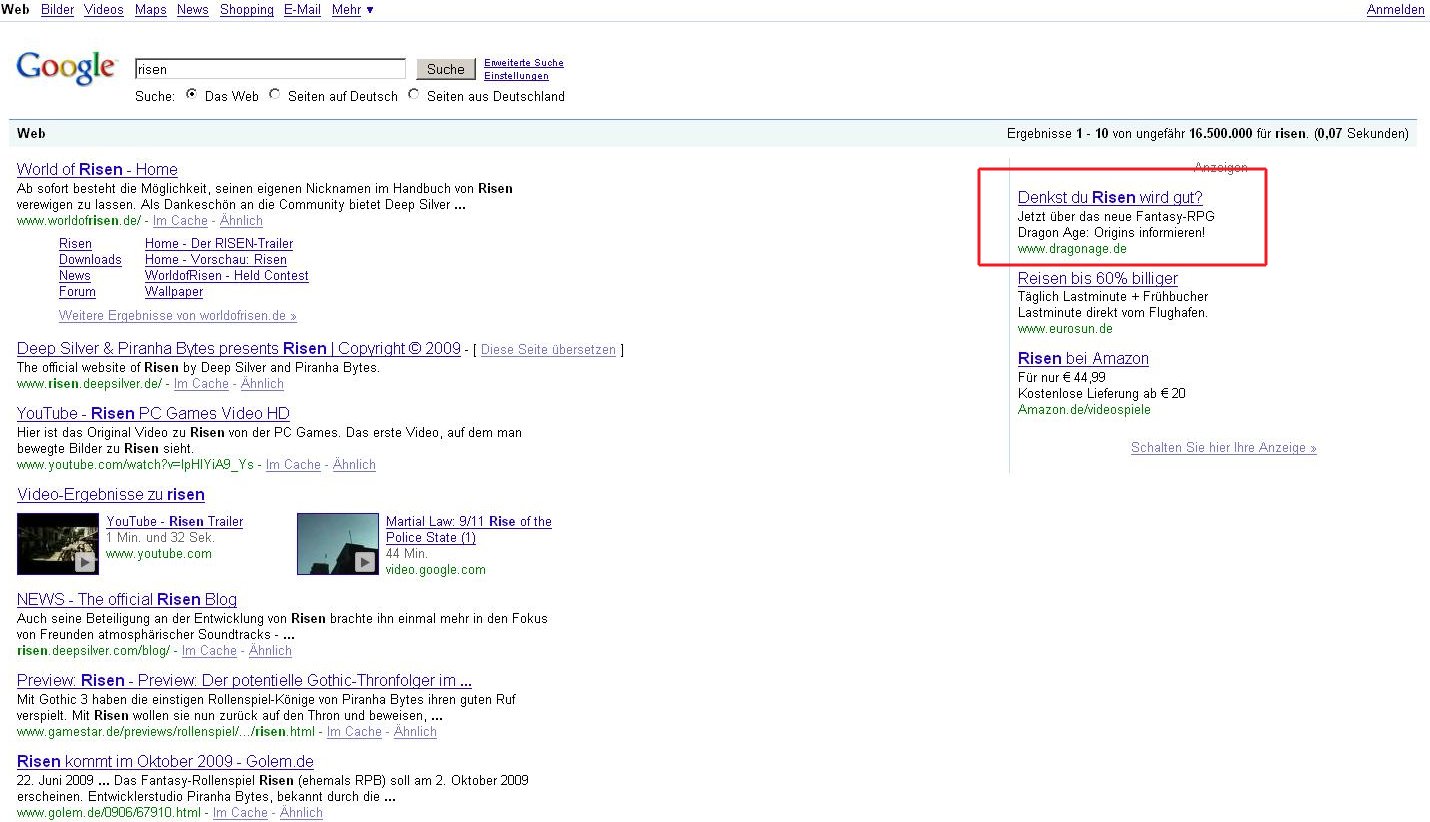Open News in top navigation

(x=192, y=9)
